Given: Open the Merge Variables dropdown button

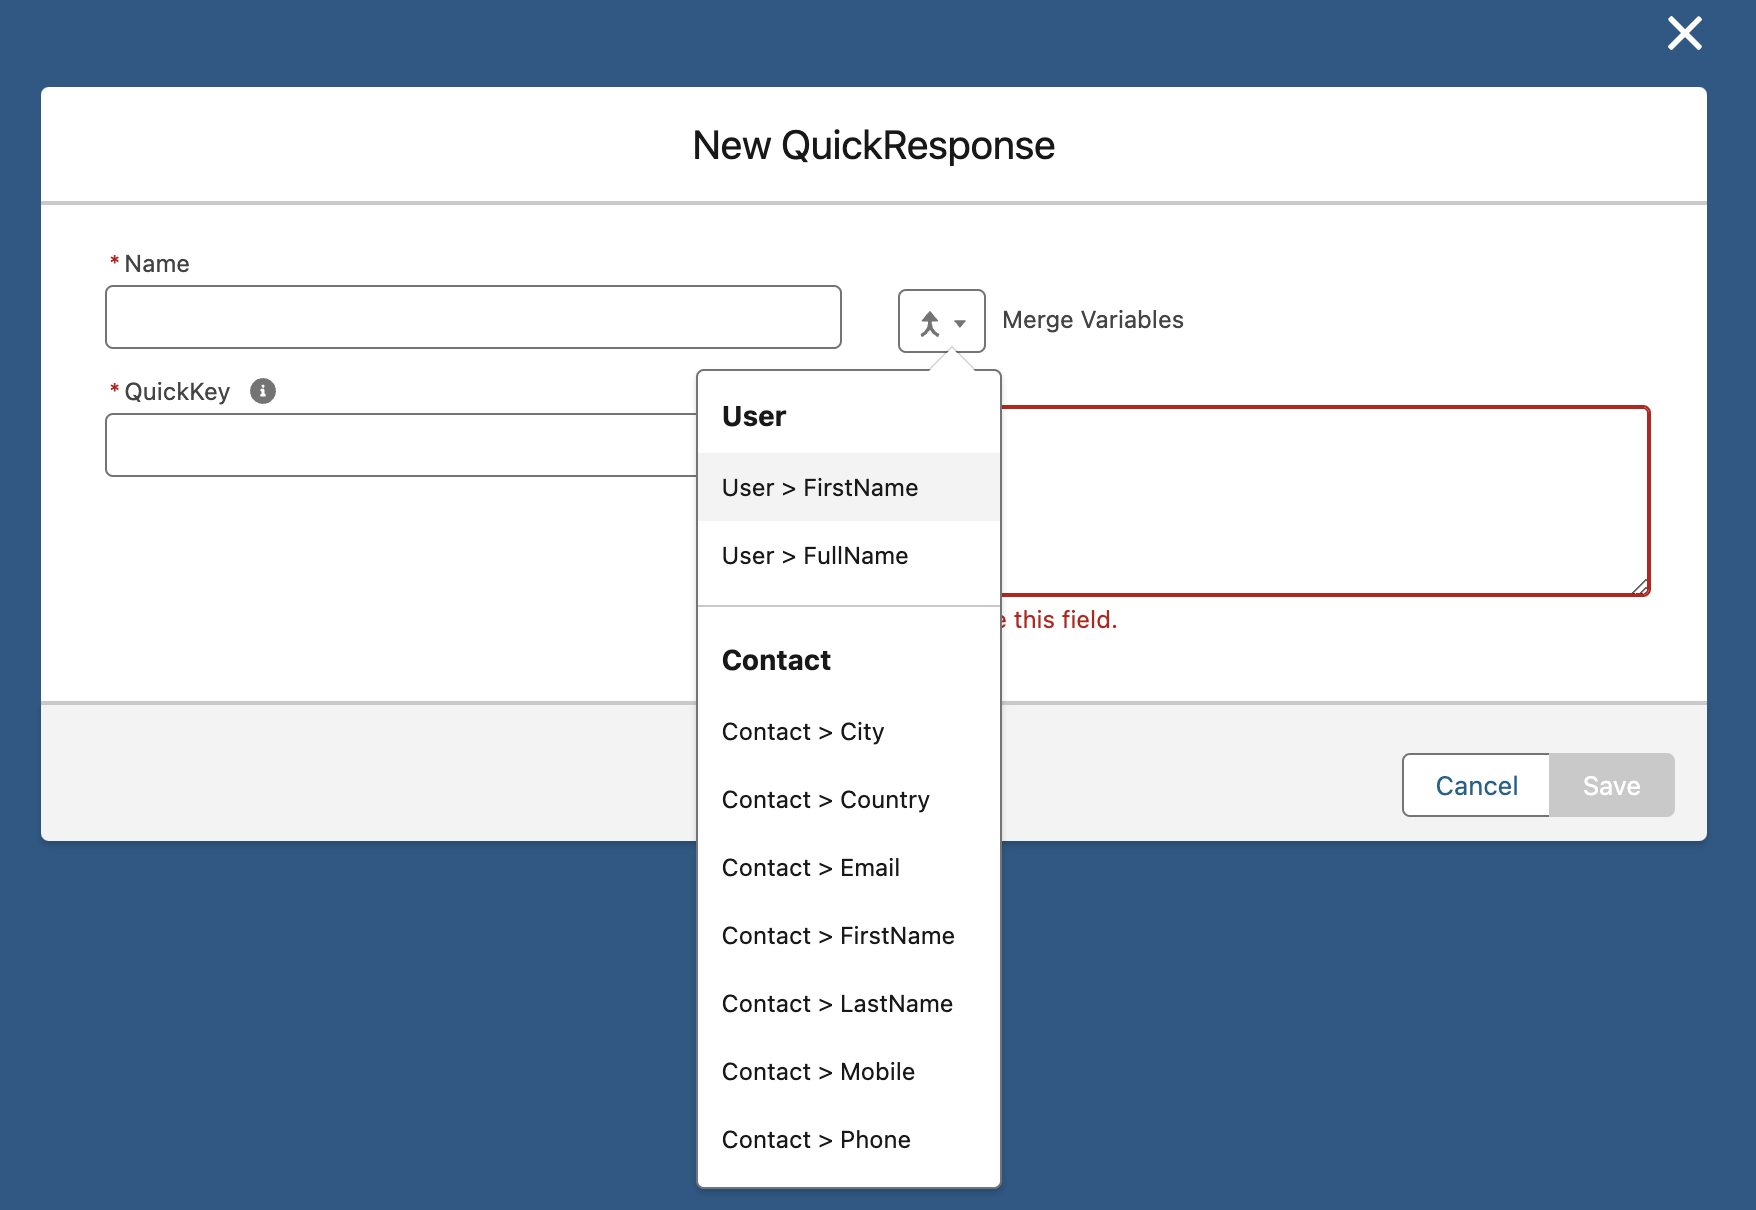Looking at the screenshot, I should pos(941,321).
